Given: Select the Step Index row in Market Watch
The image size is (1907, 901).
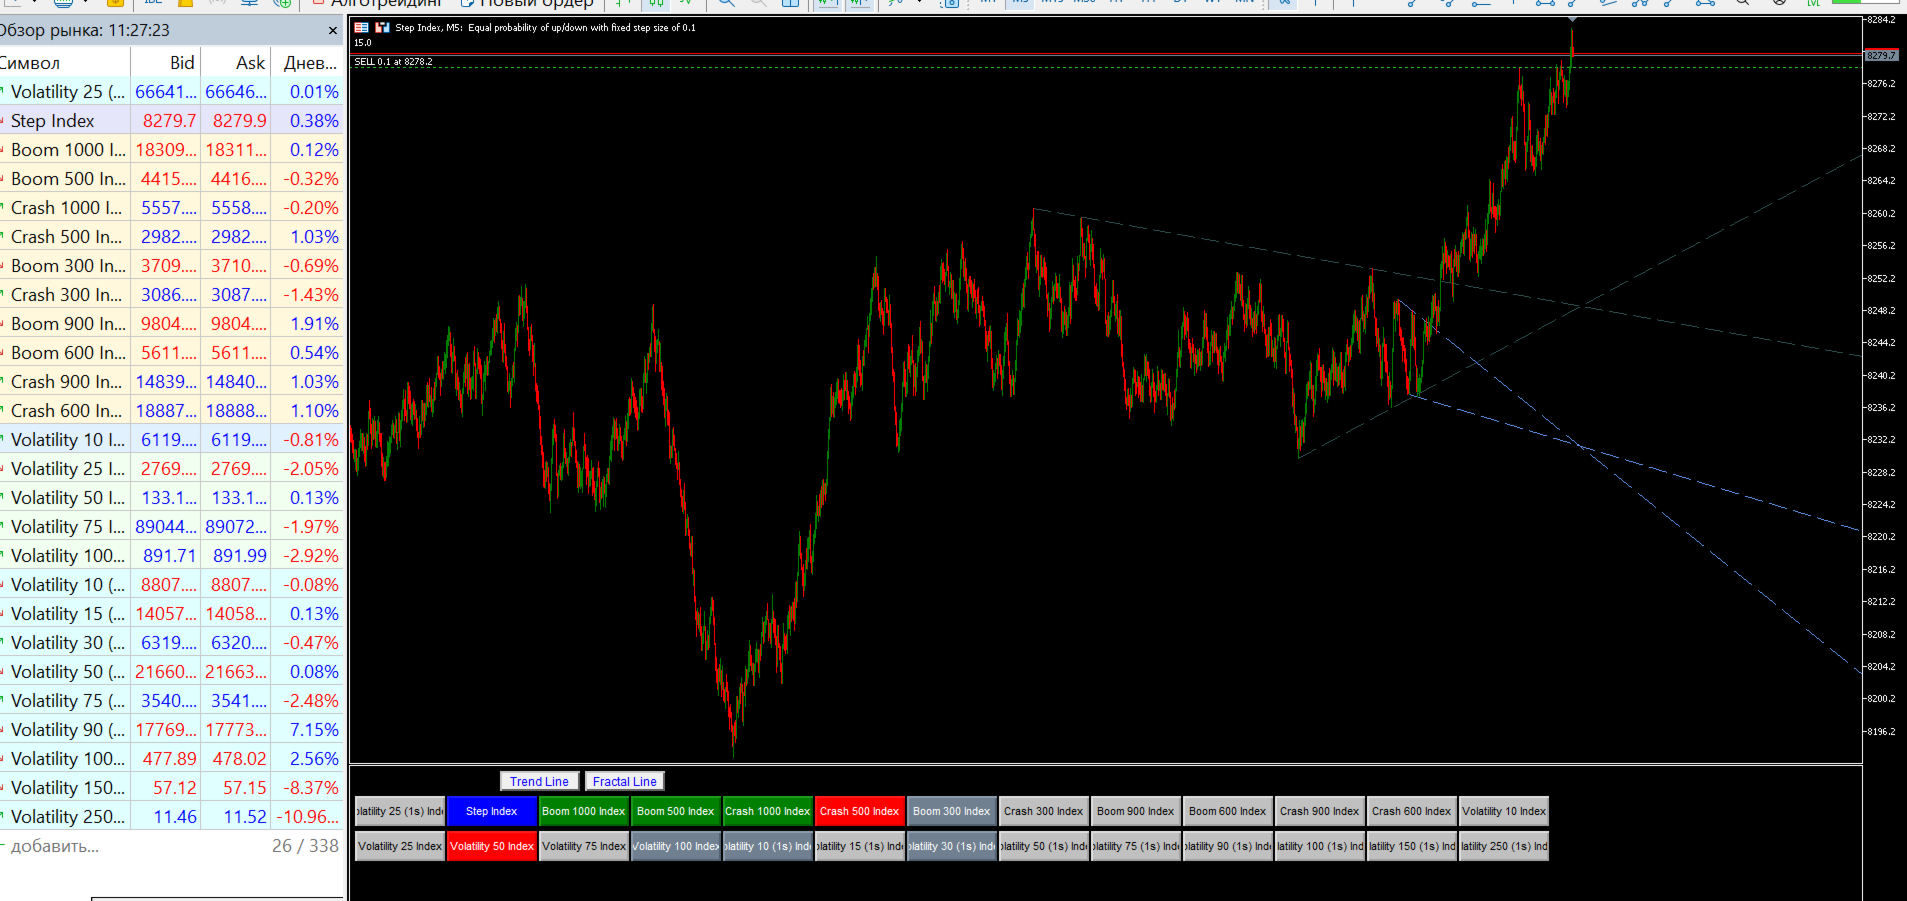Looking at the screenshot, I should [x=172, y=120].
